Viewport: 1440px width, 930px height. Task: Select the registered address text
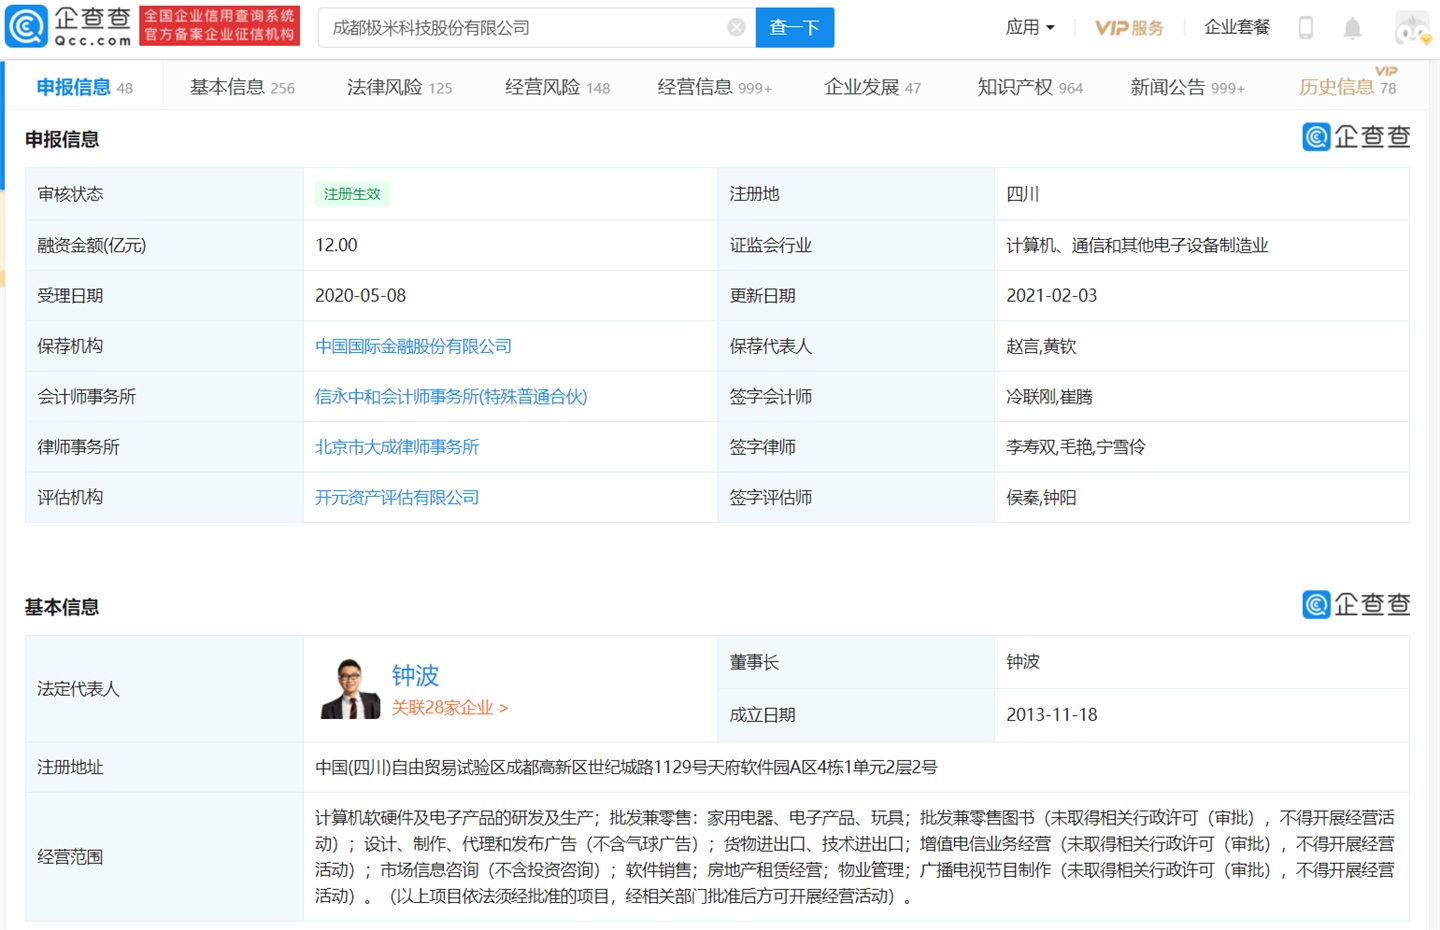(626, 767)
